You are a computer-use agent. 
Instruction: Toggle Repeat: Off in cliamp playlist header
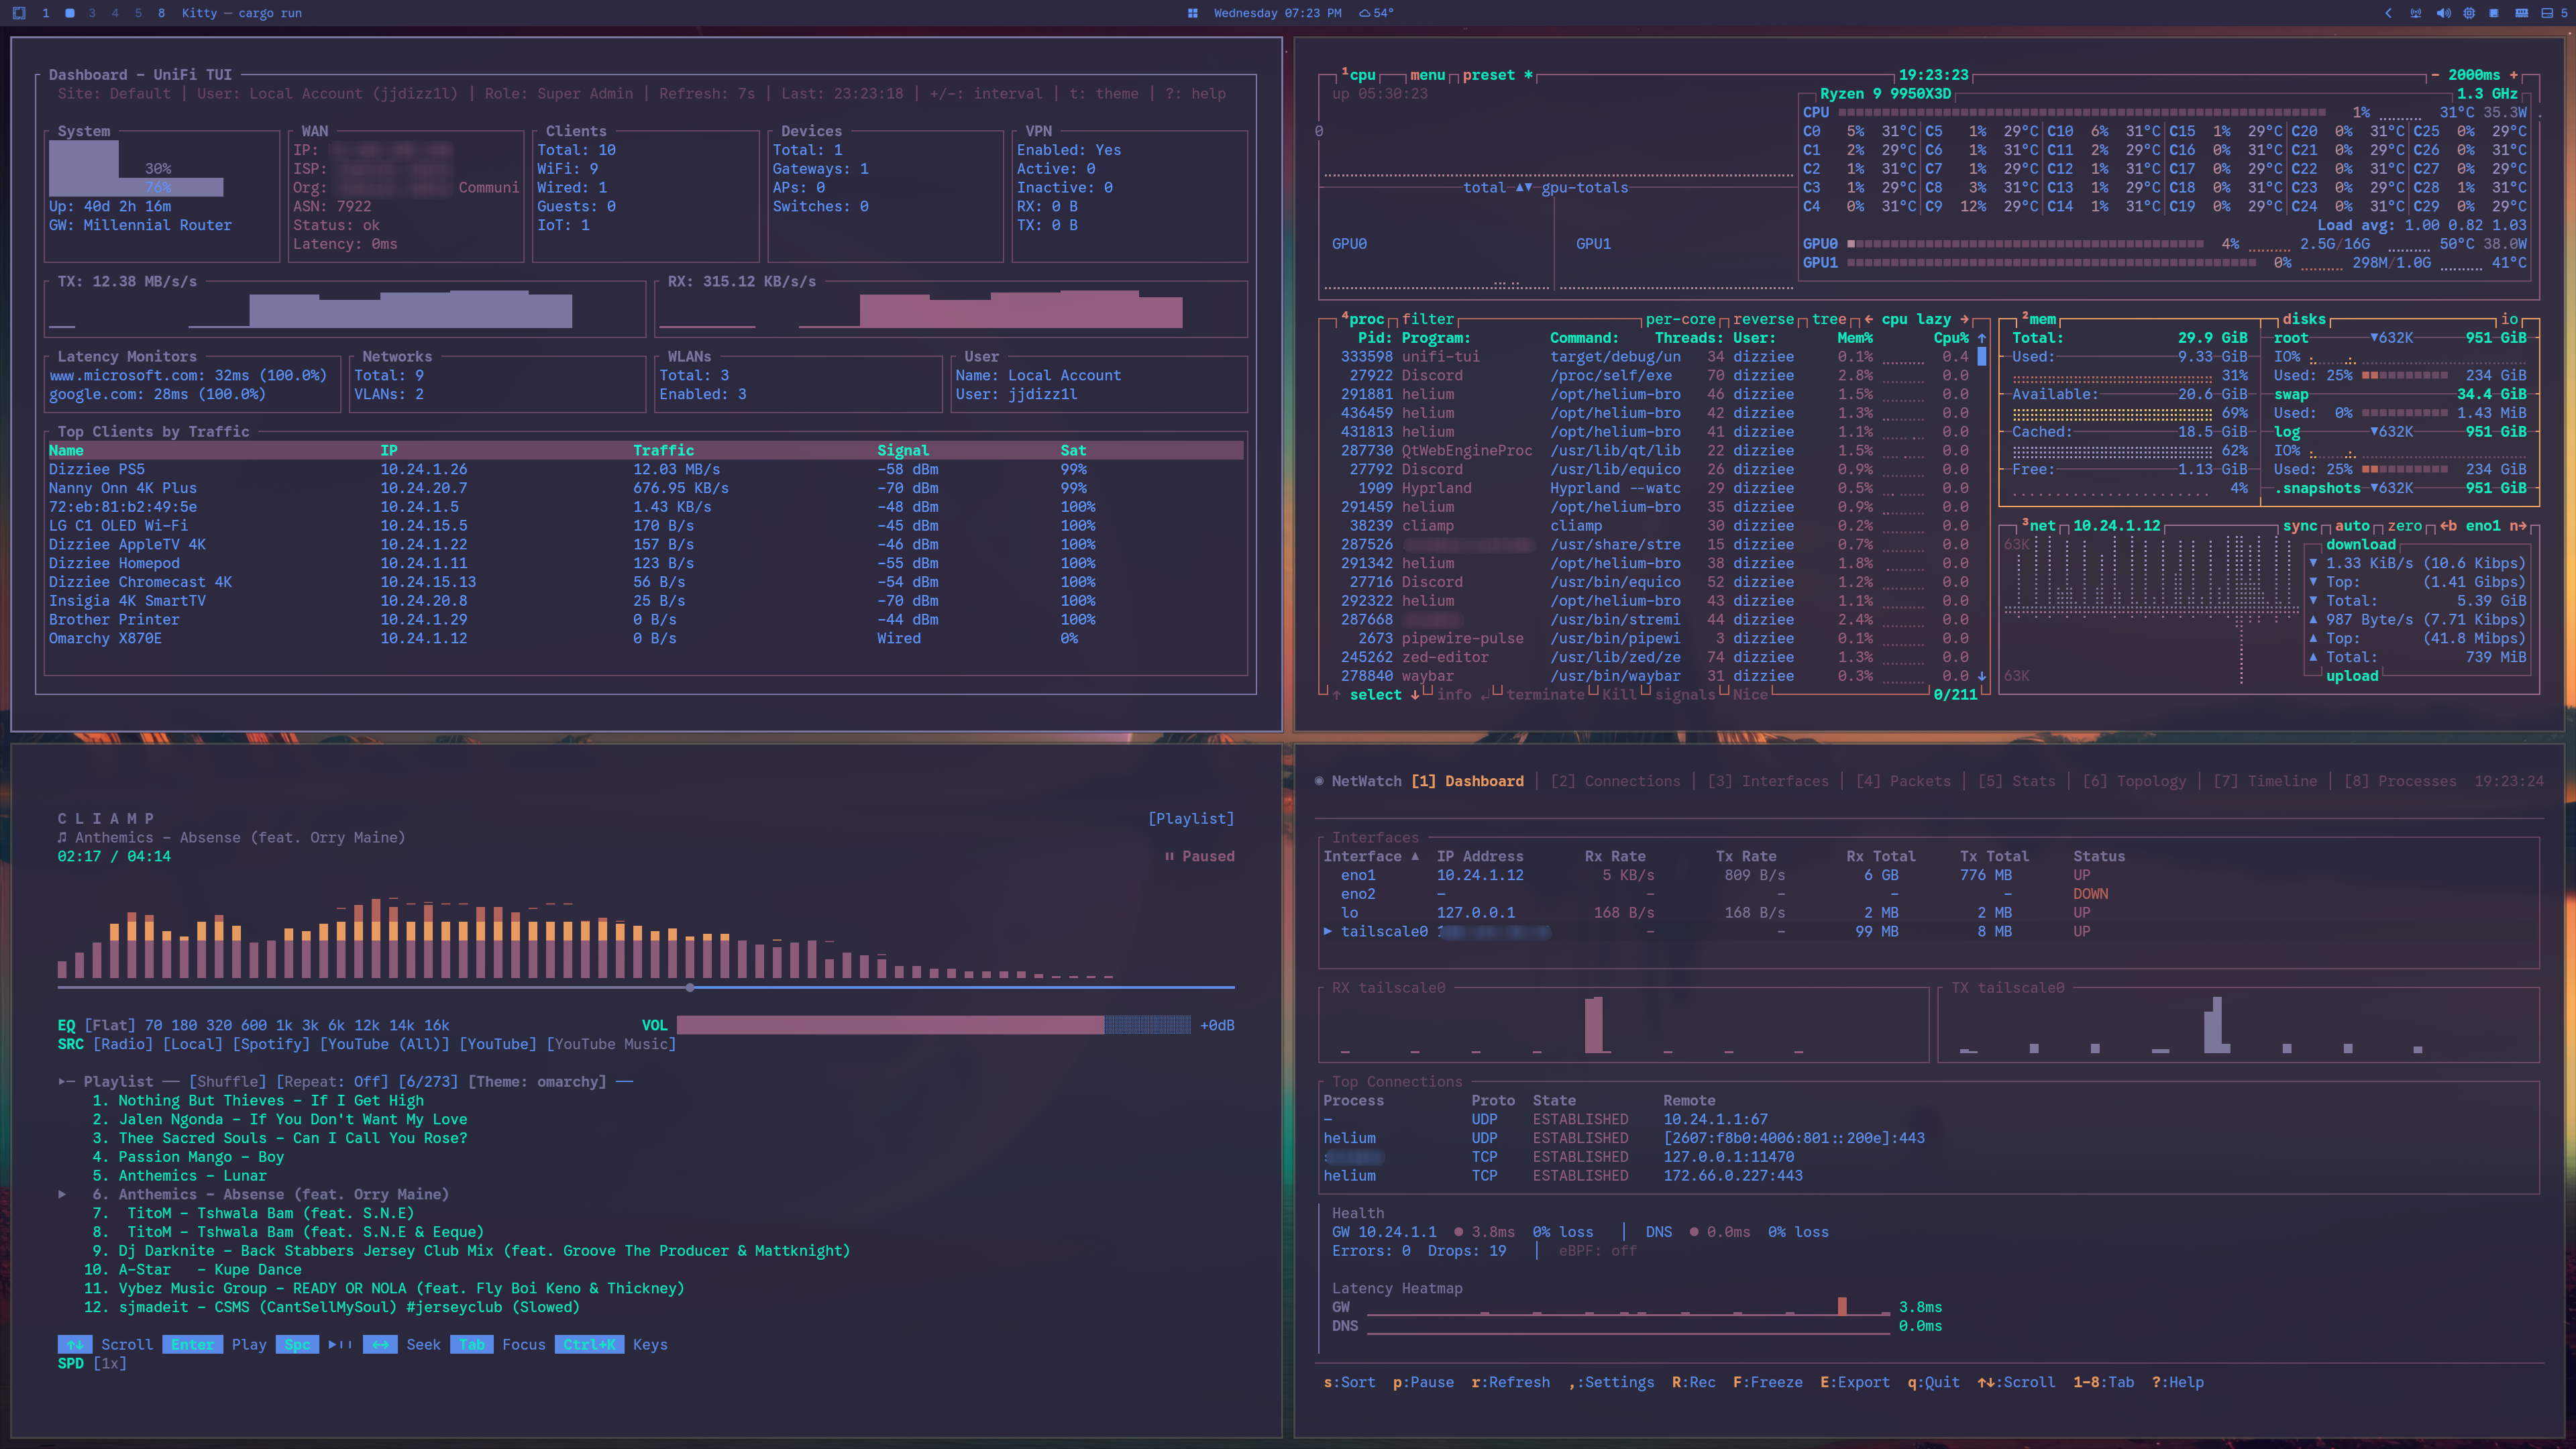332,1081
